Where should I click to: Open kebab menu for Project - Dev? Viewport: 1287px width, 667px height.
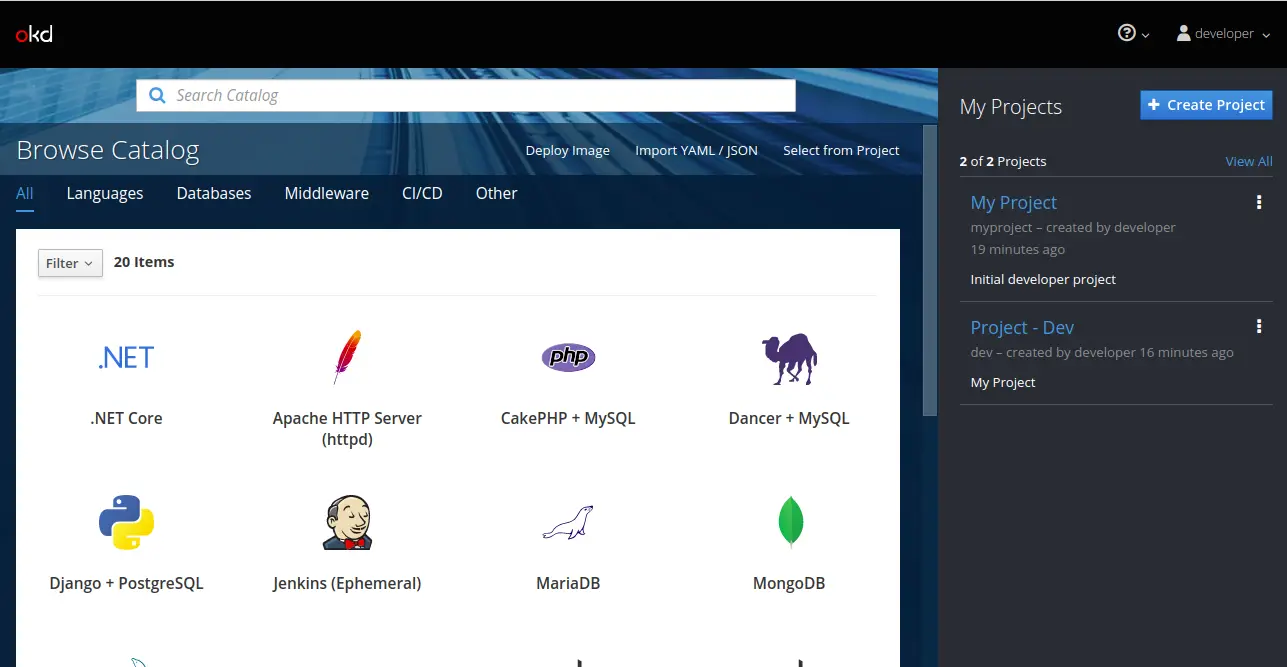(1258, 326)
